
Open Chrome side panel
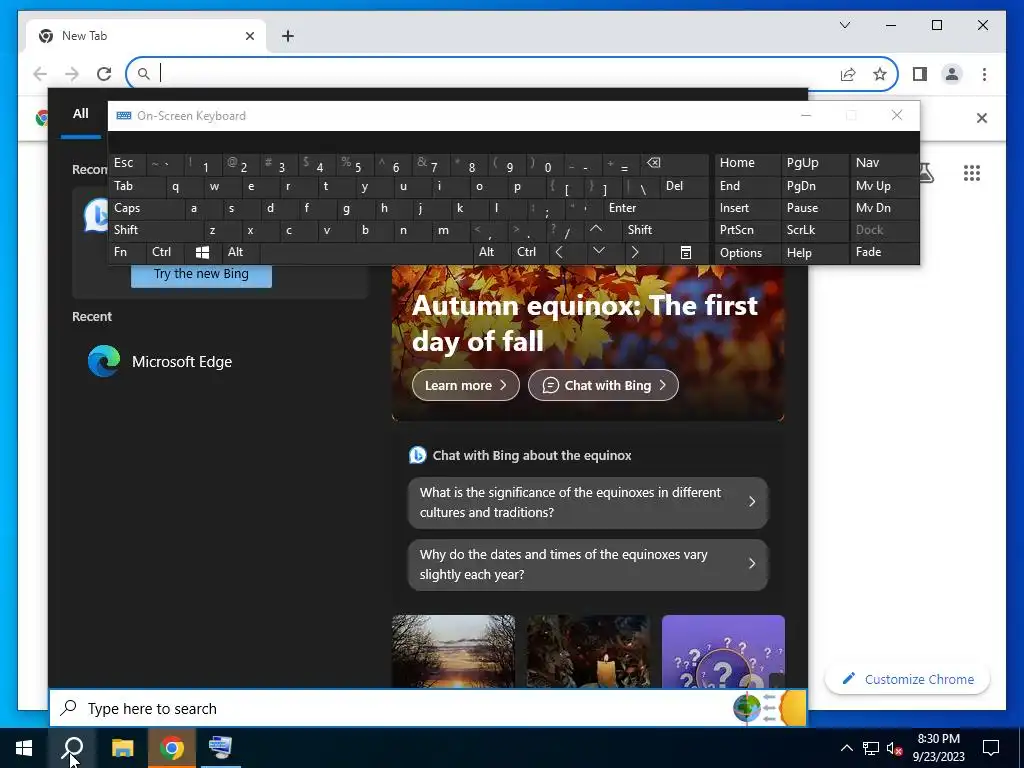click(x=920, y=74)
